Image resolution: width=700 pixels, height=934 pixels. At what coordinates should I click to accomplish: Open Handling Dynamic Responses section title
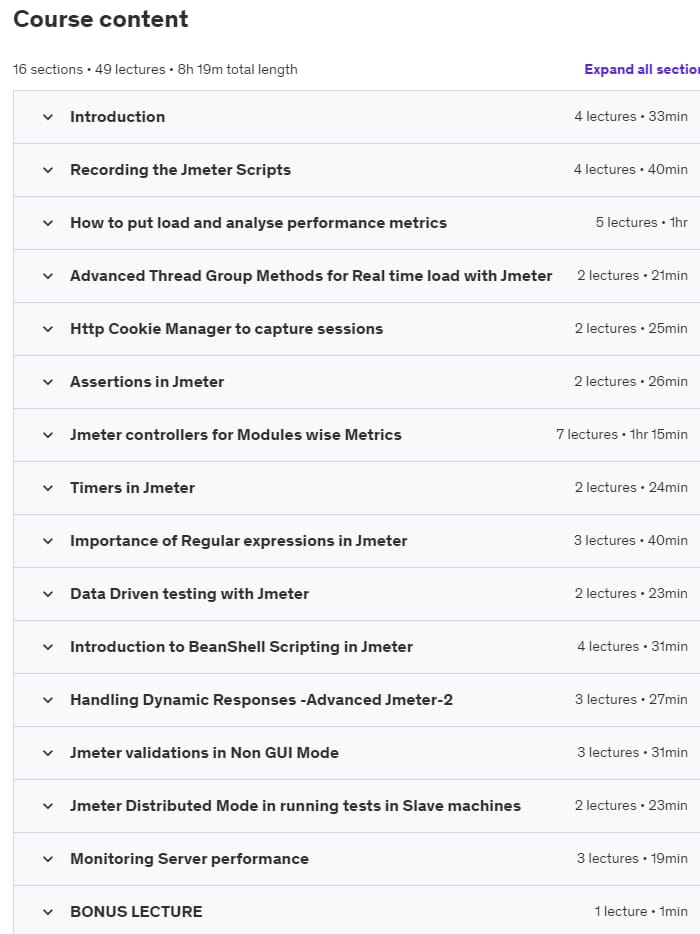click(x=261, y=700)
